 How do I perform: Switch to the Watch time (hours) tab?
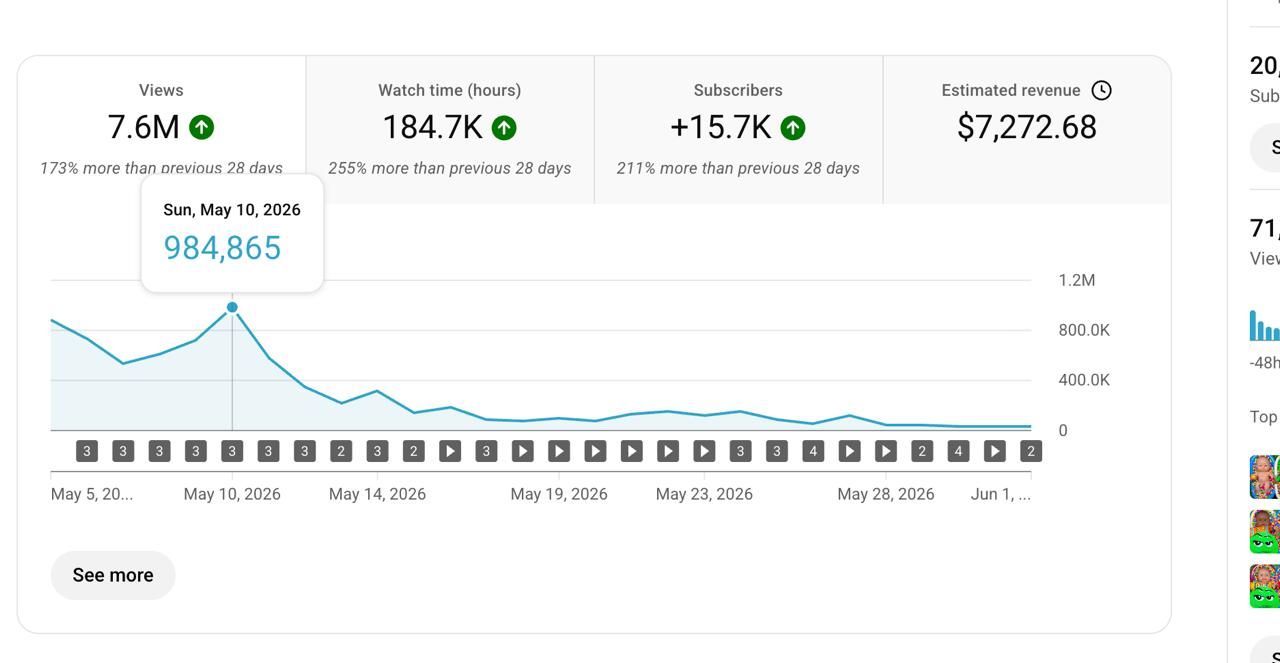point(450,130)
